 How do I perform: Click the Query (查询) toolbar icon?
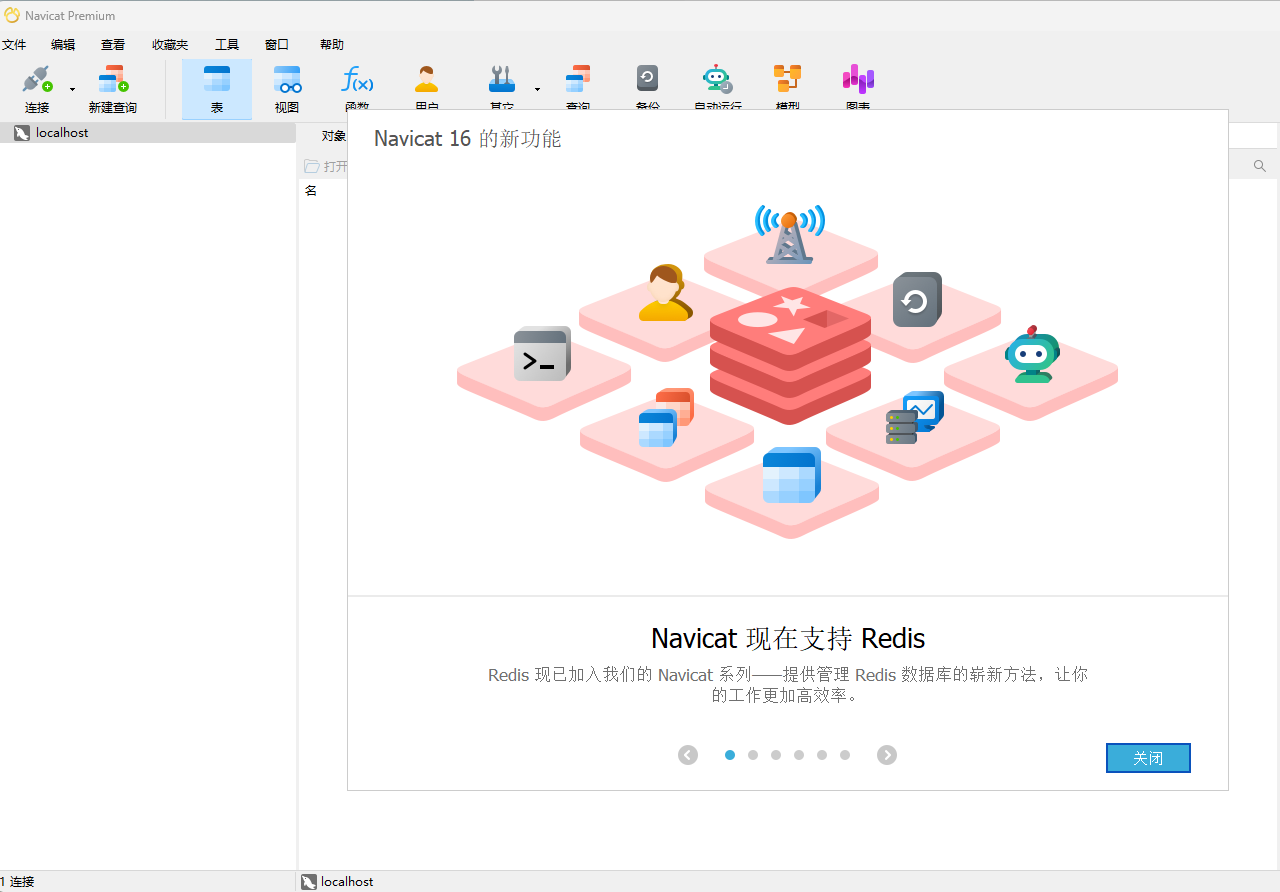point(578,80)
